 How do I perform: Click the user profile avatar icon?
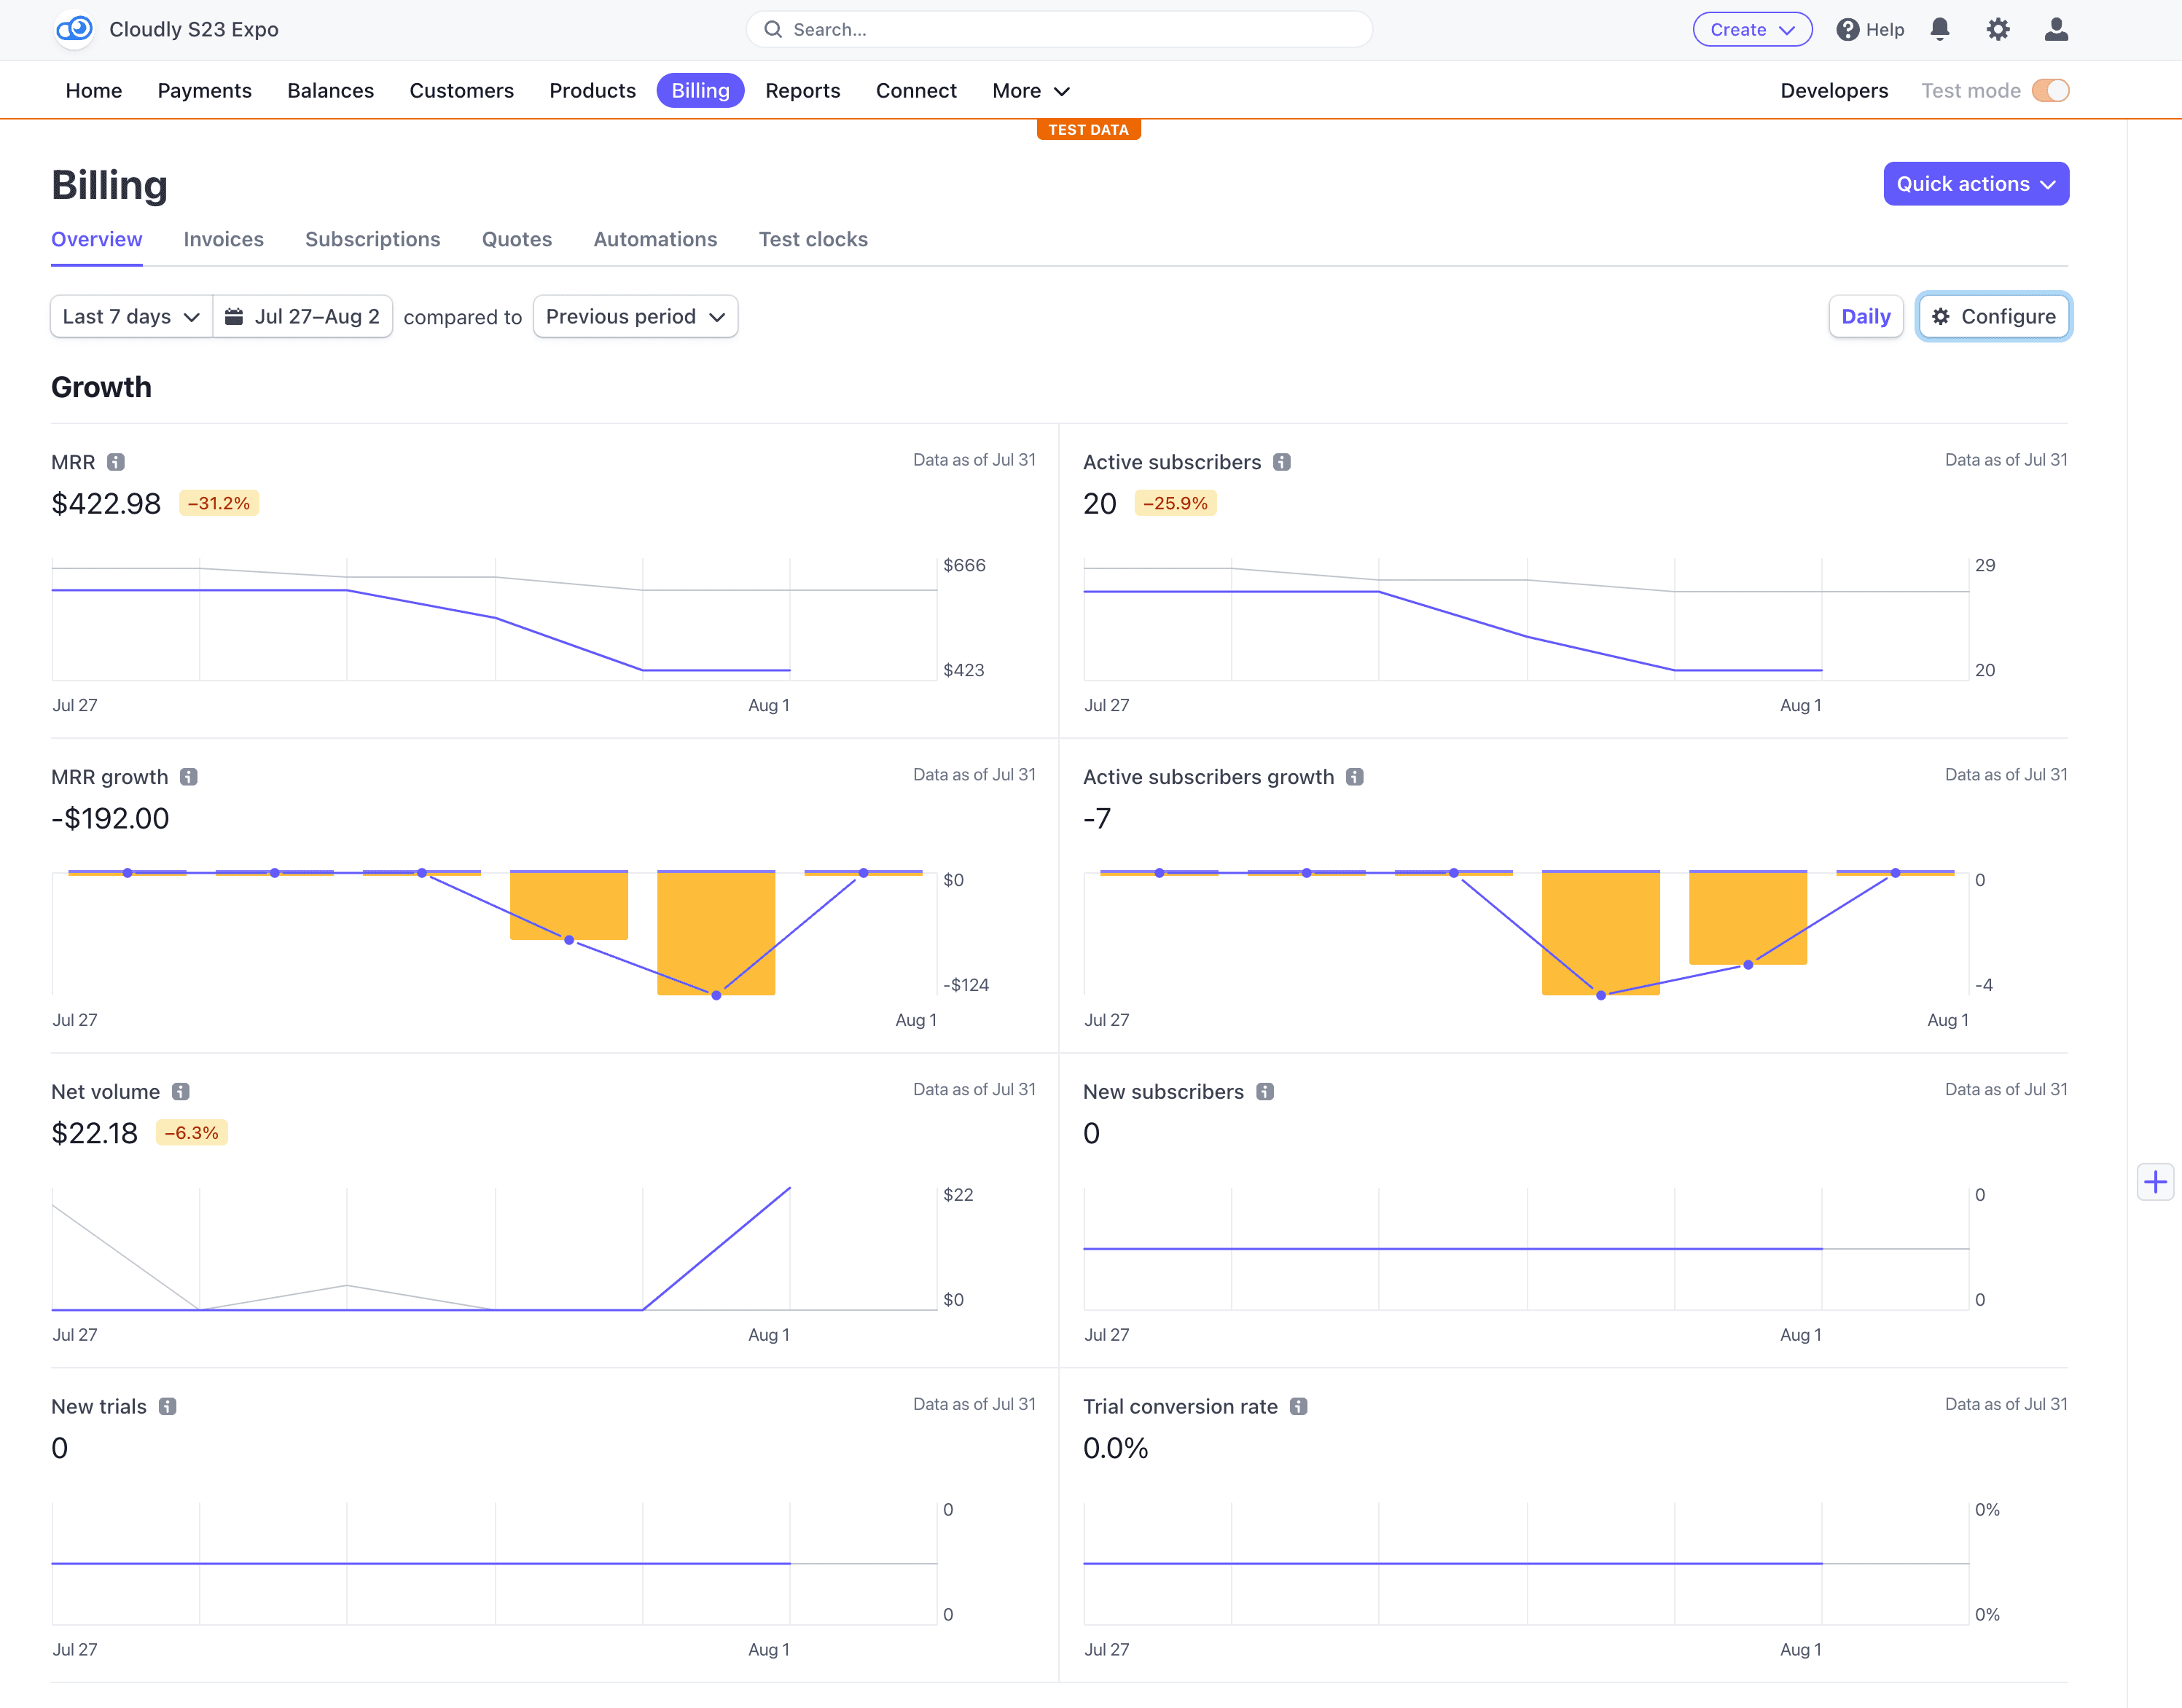pos(2057,29)
